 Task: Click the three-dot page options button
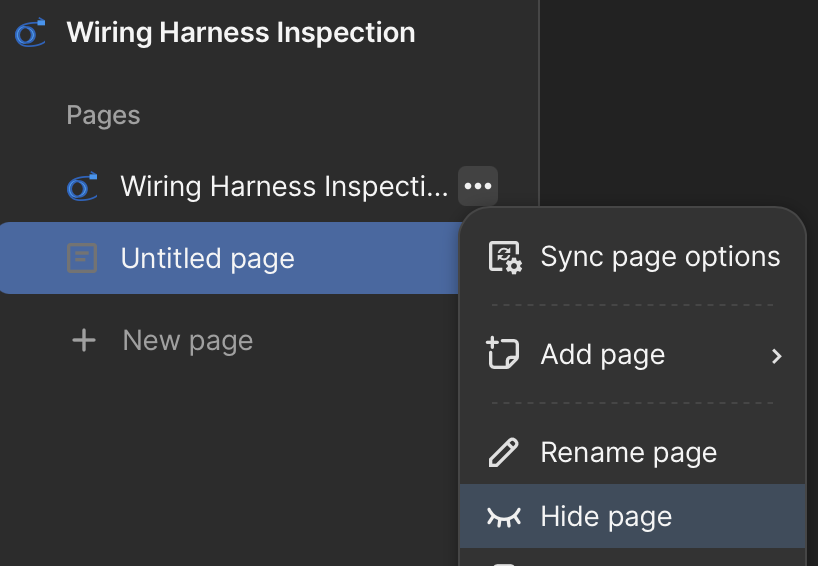pyautogui.click(x=478, y=186)
